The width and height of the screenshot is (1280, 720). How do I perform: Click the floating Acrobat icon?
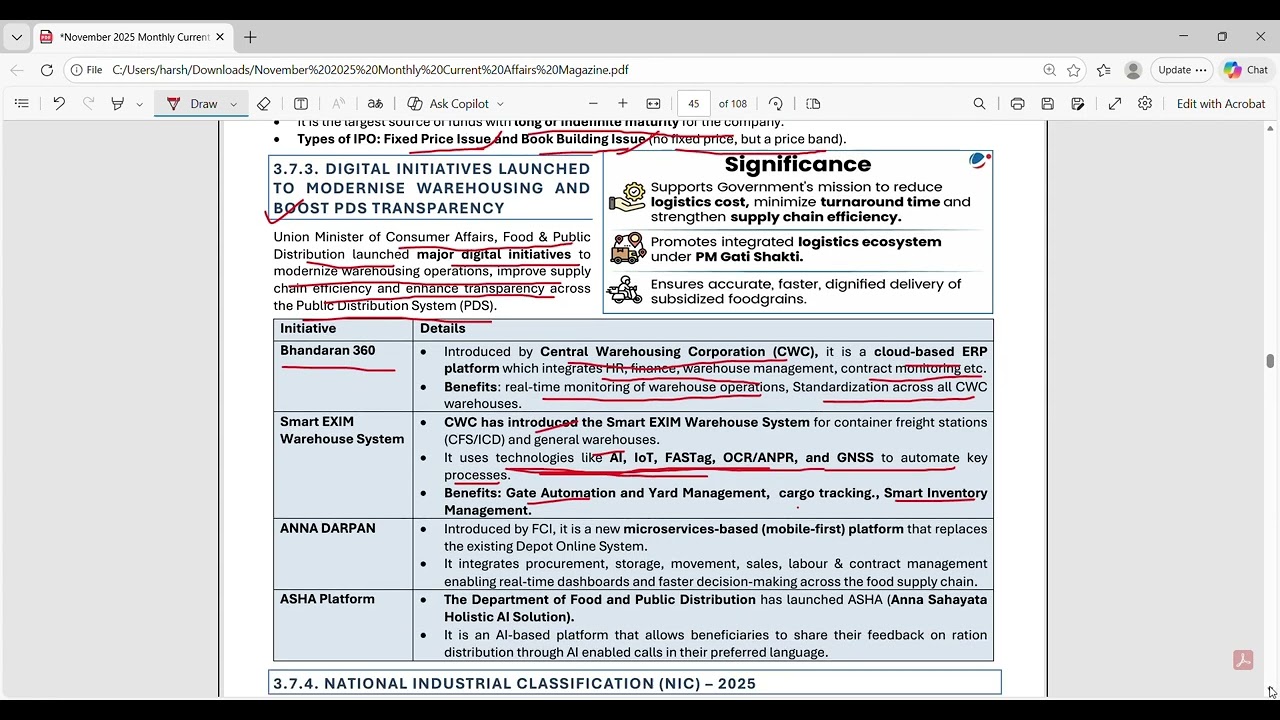pyautogui.click(x=1243, y=660)
